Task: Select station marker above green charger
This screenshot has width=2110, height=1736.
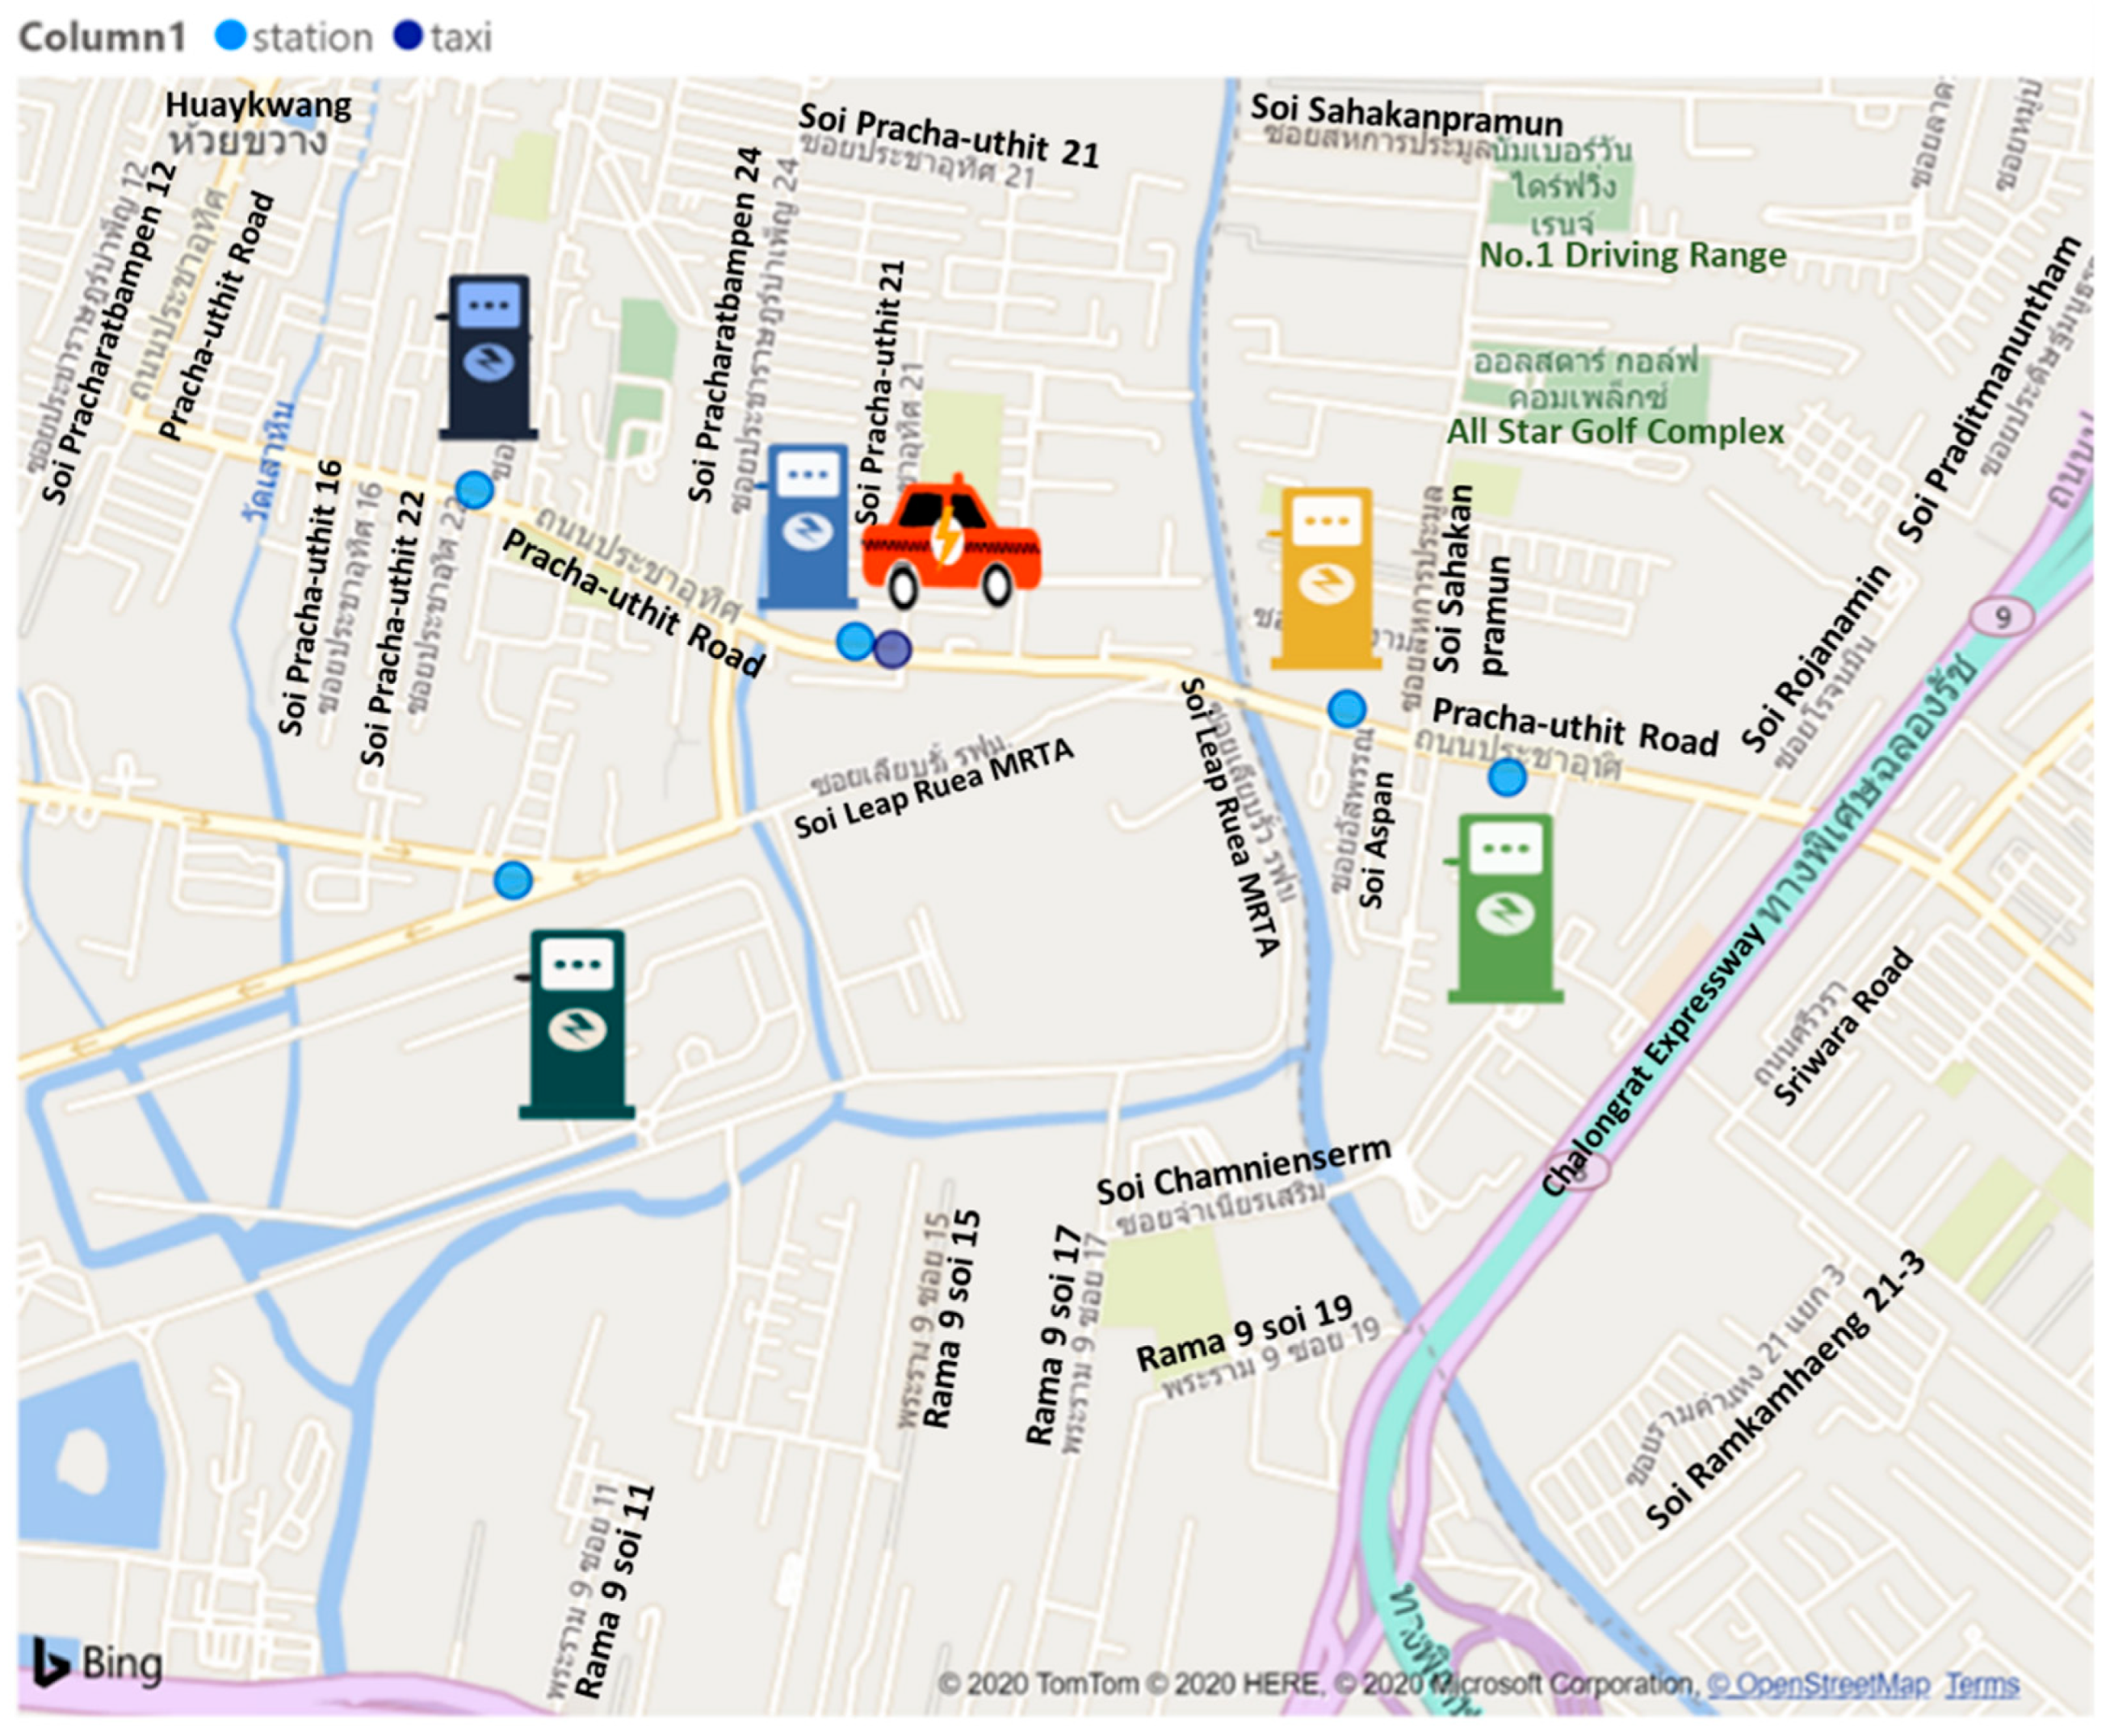Action: tap(1507, 777)
